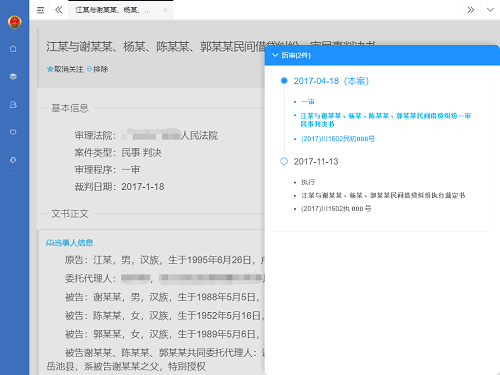Click the 被告：谢某某 line
Screen dimensions: 500x375
[x=162, y=297]
